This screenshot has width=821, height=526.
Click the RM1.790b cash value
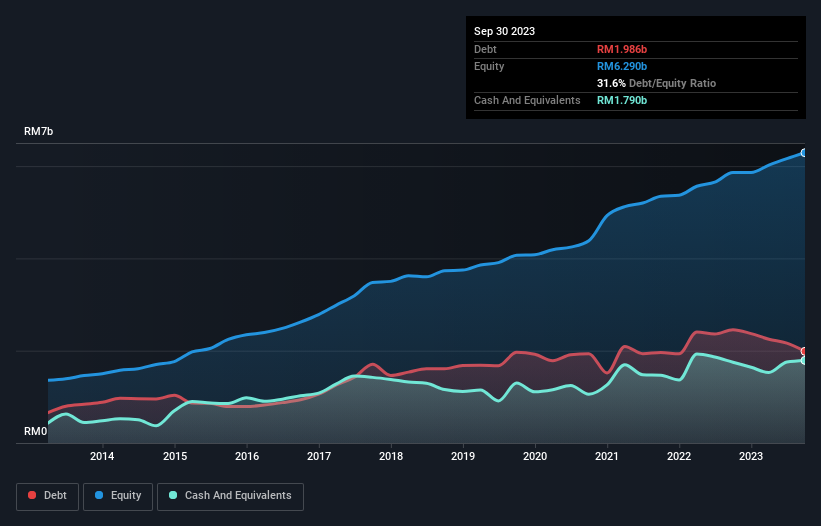point(622,100)
